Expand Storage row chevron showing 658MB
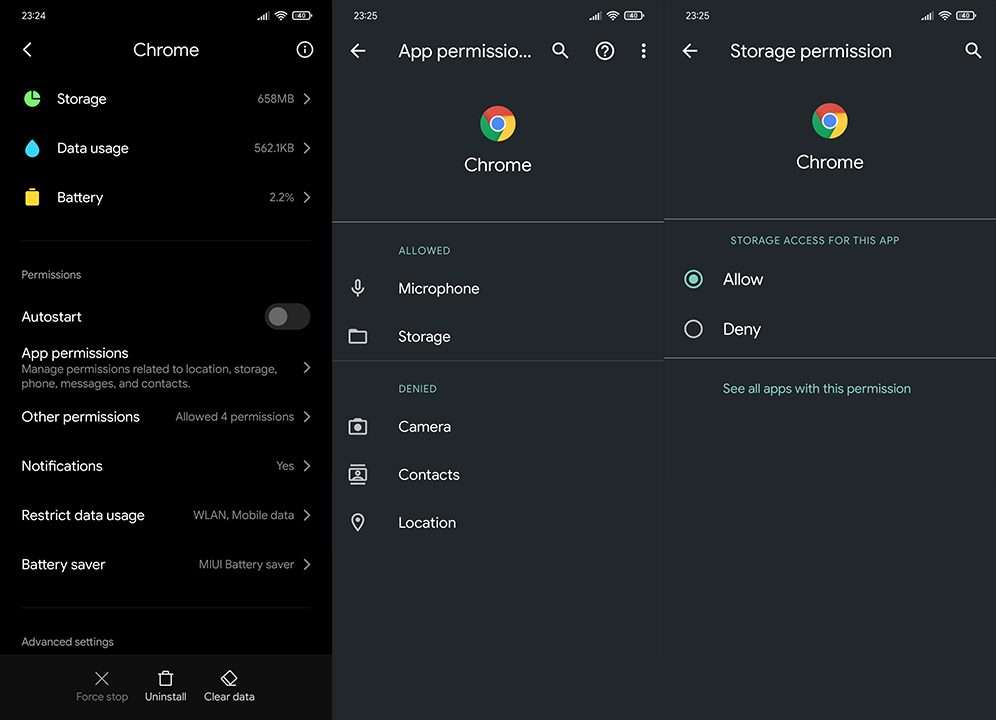996x720 pixels. (307, 98)
